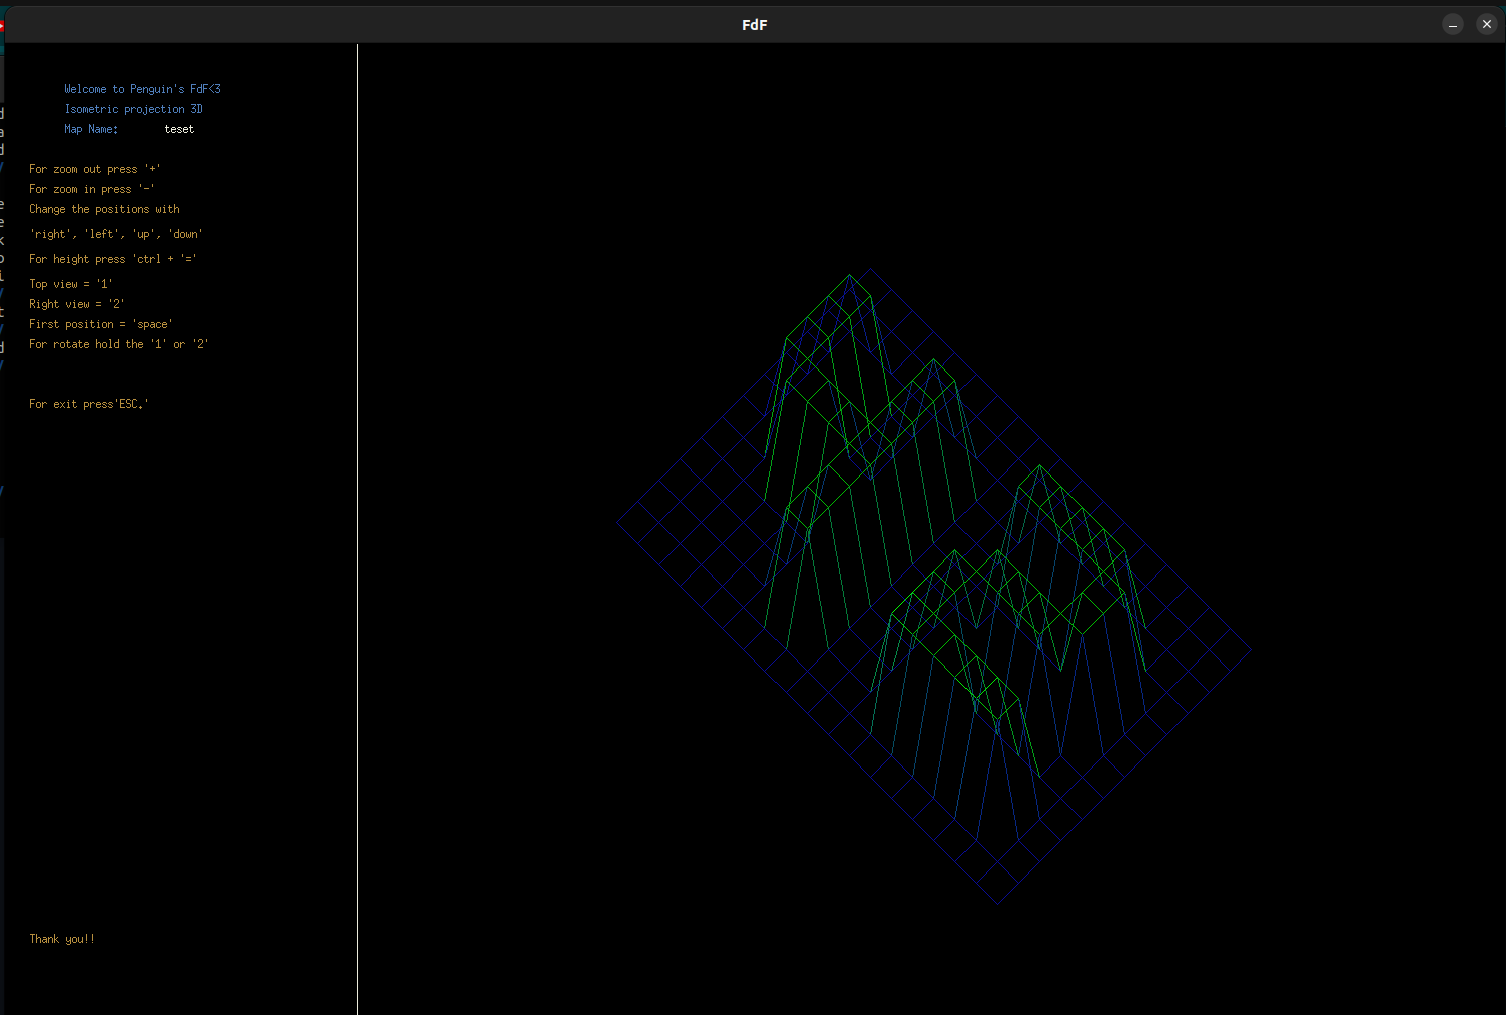Click the "For zoom in press '-'" line
Image resolution: width=1506 pixels, height=1015 pixels.
click(91, 189)
